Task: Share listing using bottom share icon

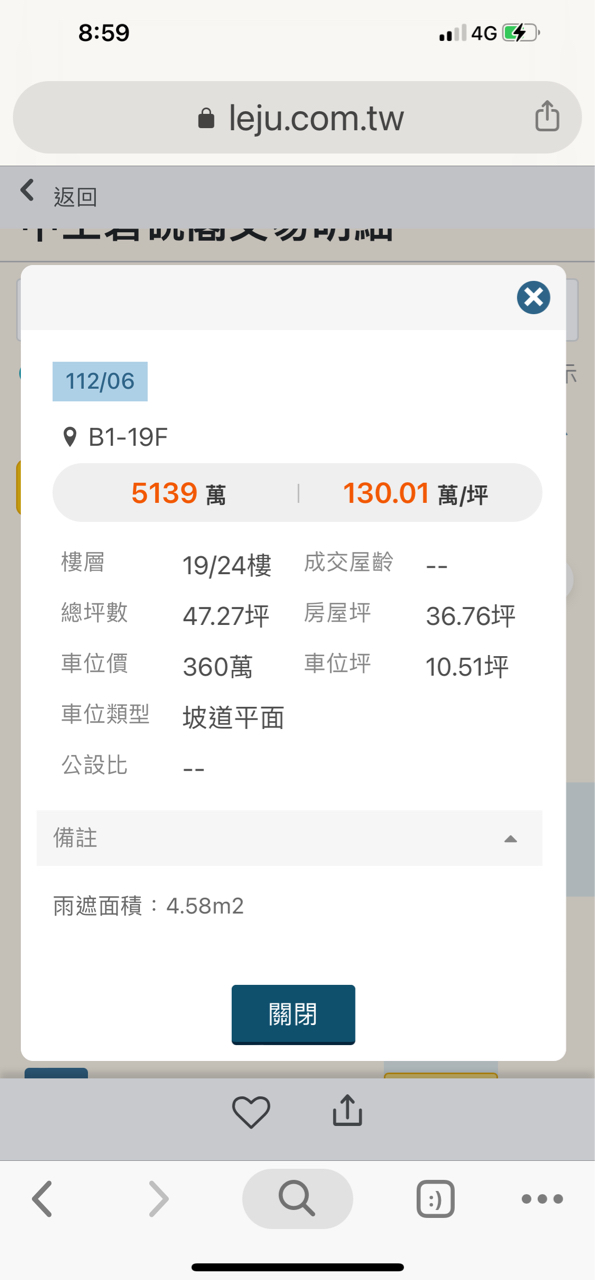Action: click(x=347, y=1110)
